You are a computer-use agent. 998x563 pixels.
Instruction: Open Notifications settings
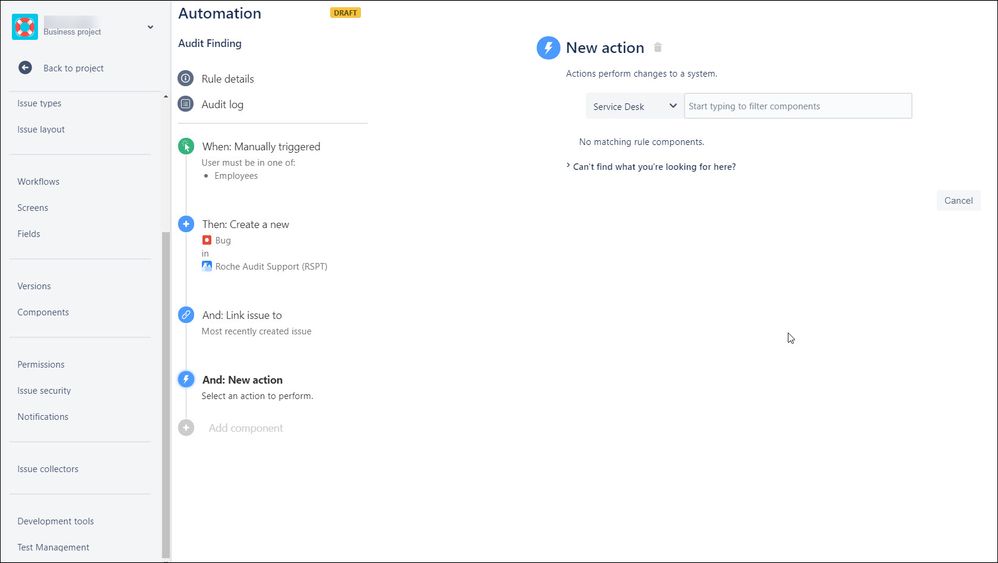[x=43, y=416]
